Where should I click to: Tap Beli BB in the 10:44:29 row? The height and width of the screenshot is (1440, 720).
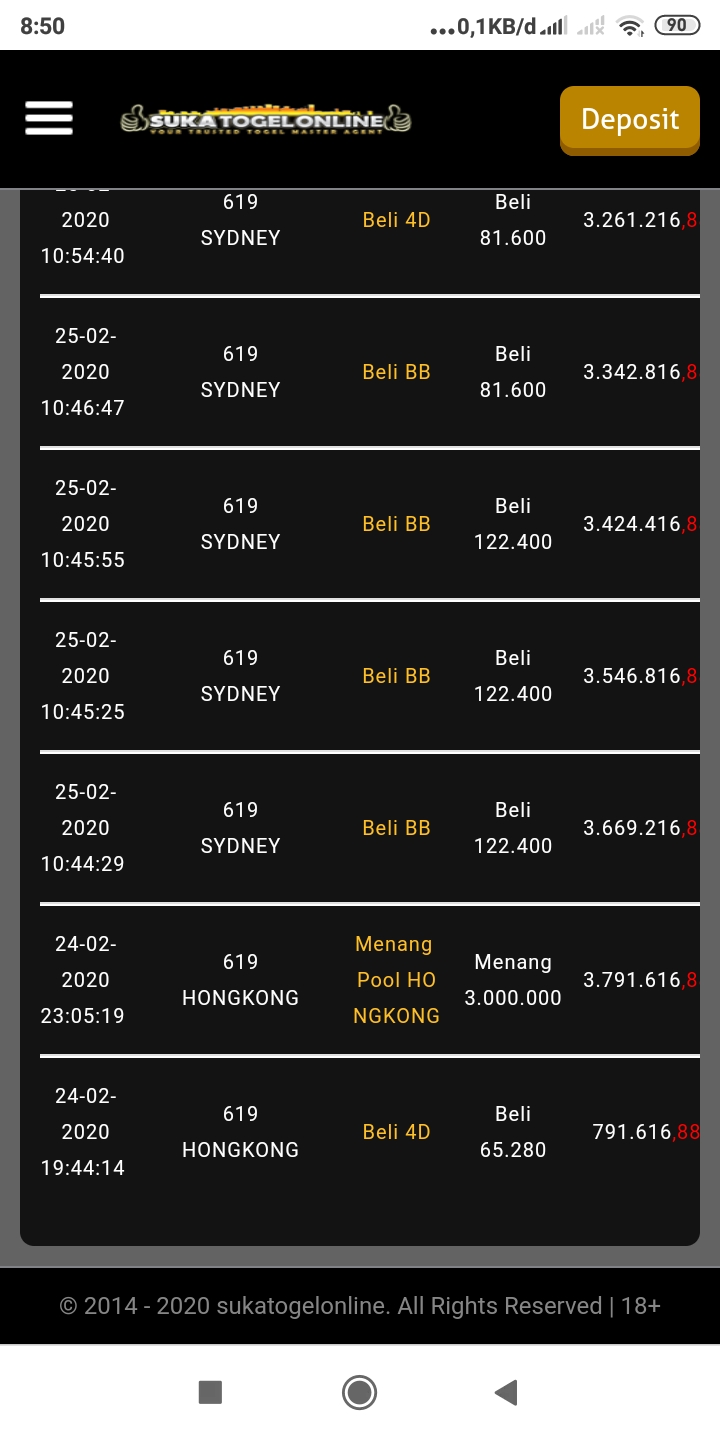point(396,828)
